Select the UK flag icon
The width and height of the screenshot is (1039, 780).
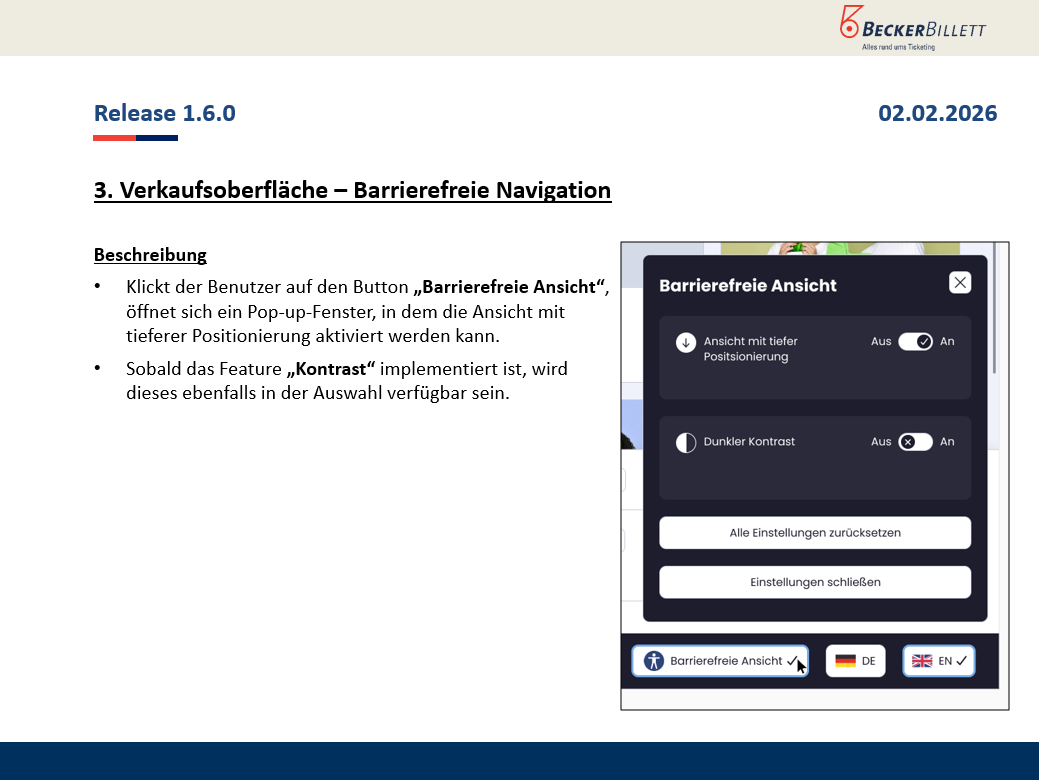coord(922,661)
